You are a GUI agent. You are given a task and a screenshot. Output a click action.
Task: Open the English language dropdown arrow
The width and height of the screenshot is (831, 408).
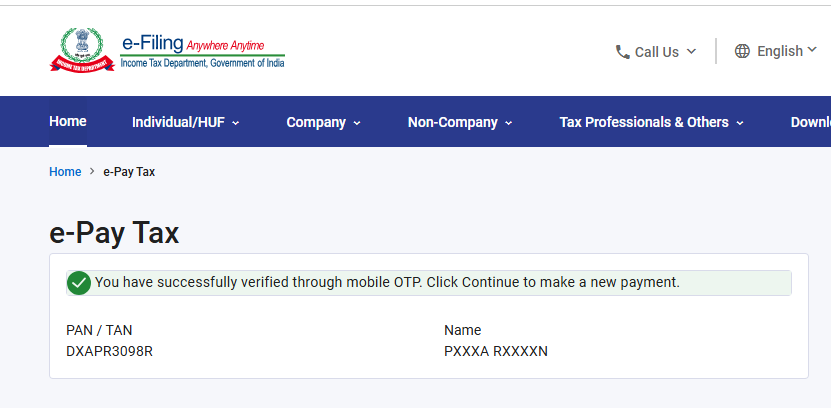tap(813, 50)
